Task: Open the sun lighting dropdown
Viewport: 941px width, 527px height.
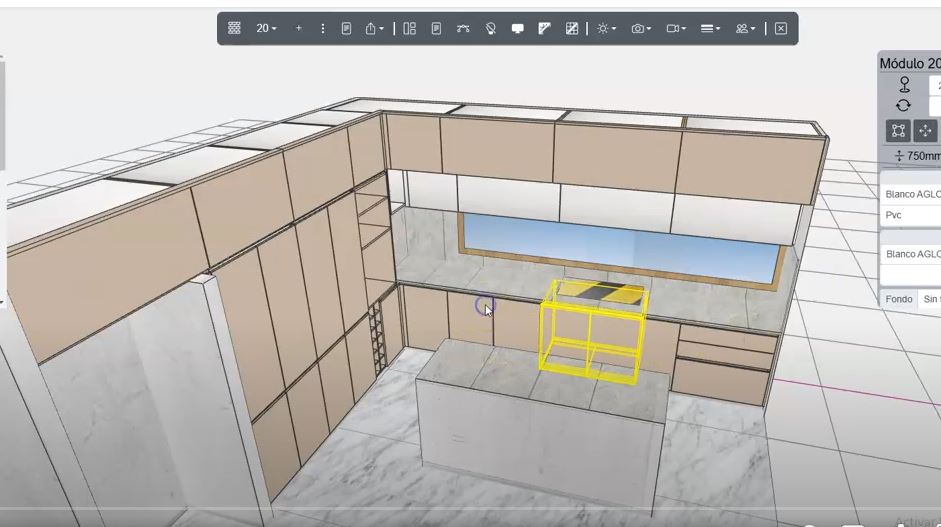Action: pos(606,29)
